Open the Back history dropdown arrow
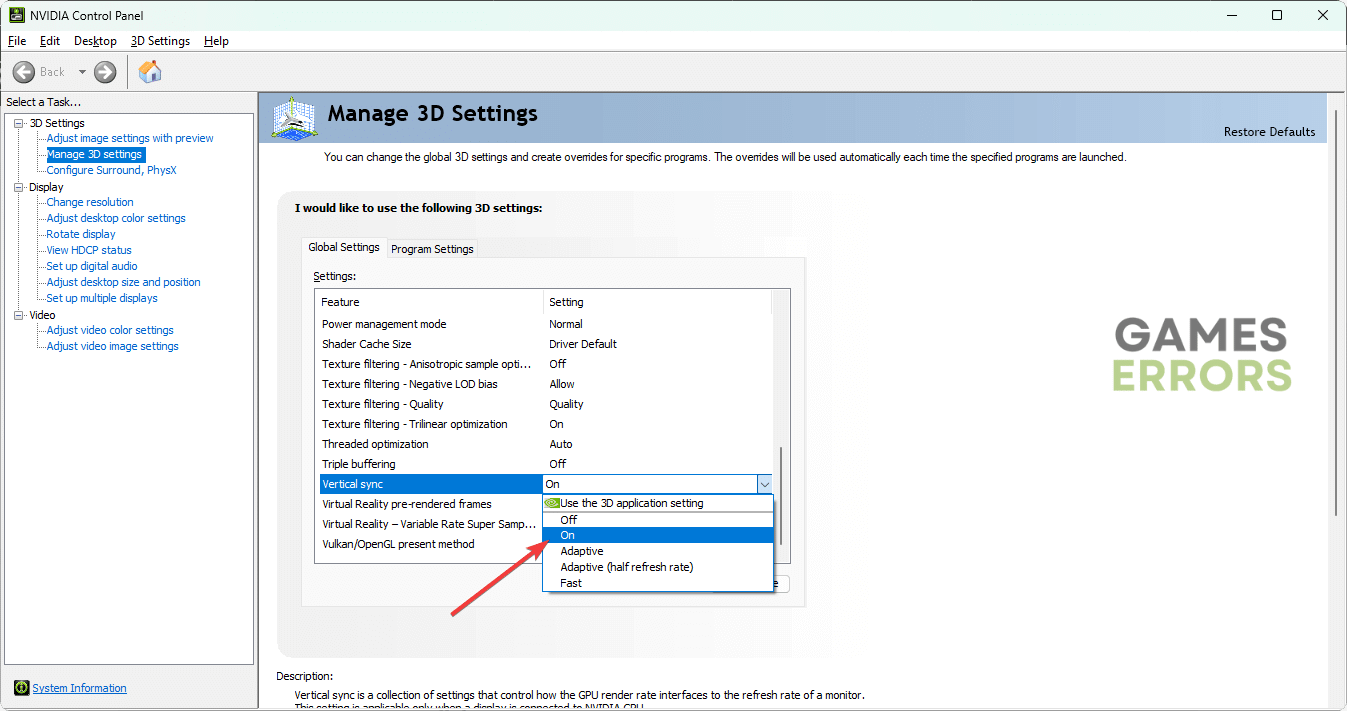The width and height of the screenshot is (1347, 711). point(82,72)
